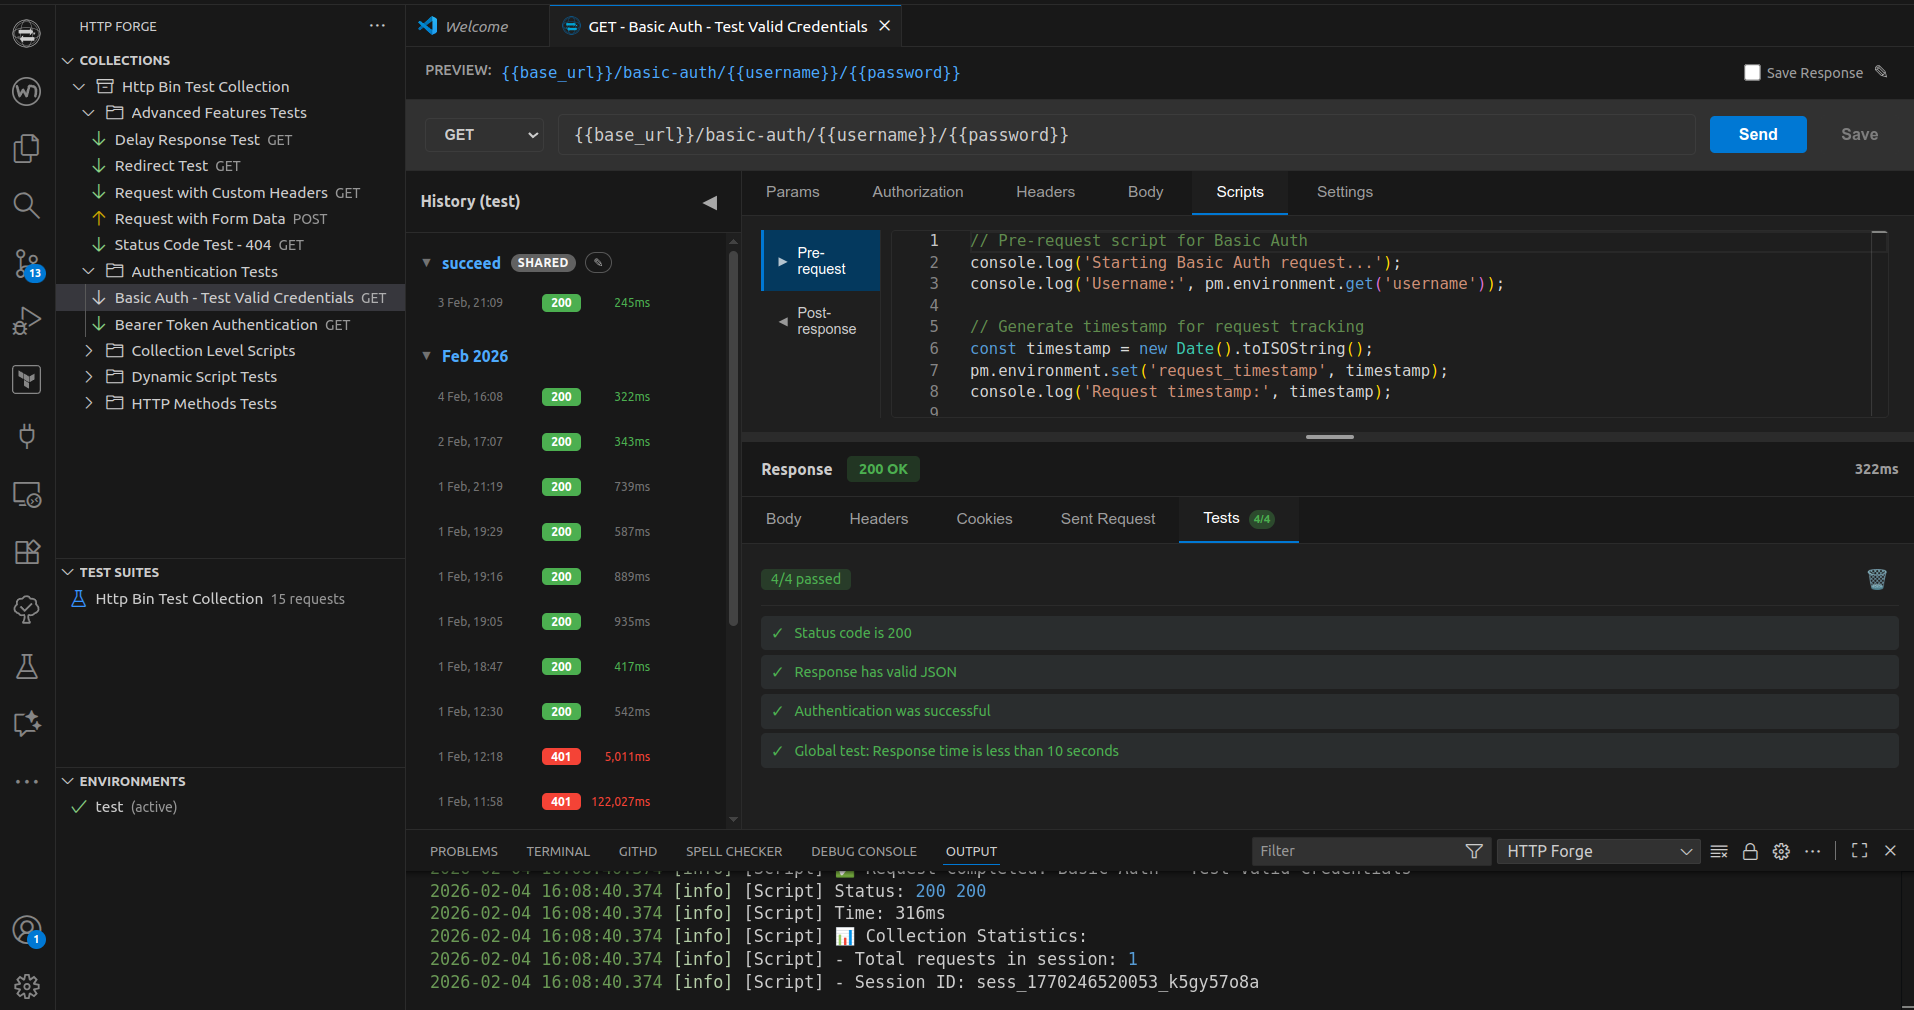
Task: Switch to the Sent Request response tab
Action: click(x=1107, y=519)
